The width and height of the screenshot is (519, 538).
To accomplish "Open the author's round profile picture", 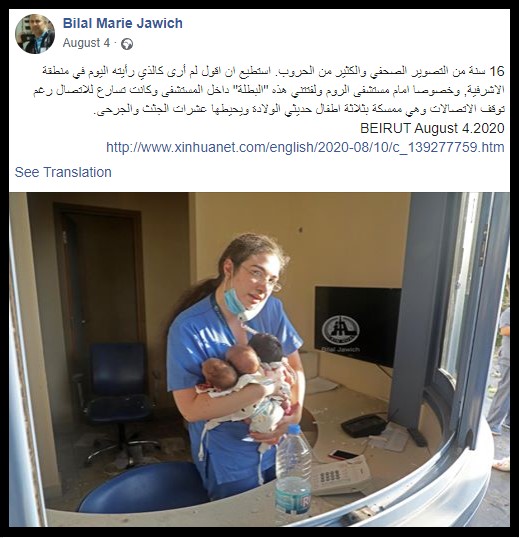I will pyautogui.click(x=35, y=34).
